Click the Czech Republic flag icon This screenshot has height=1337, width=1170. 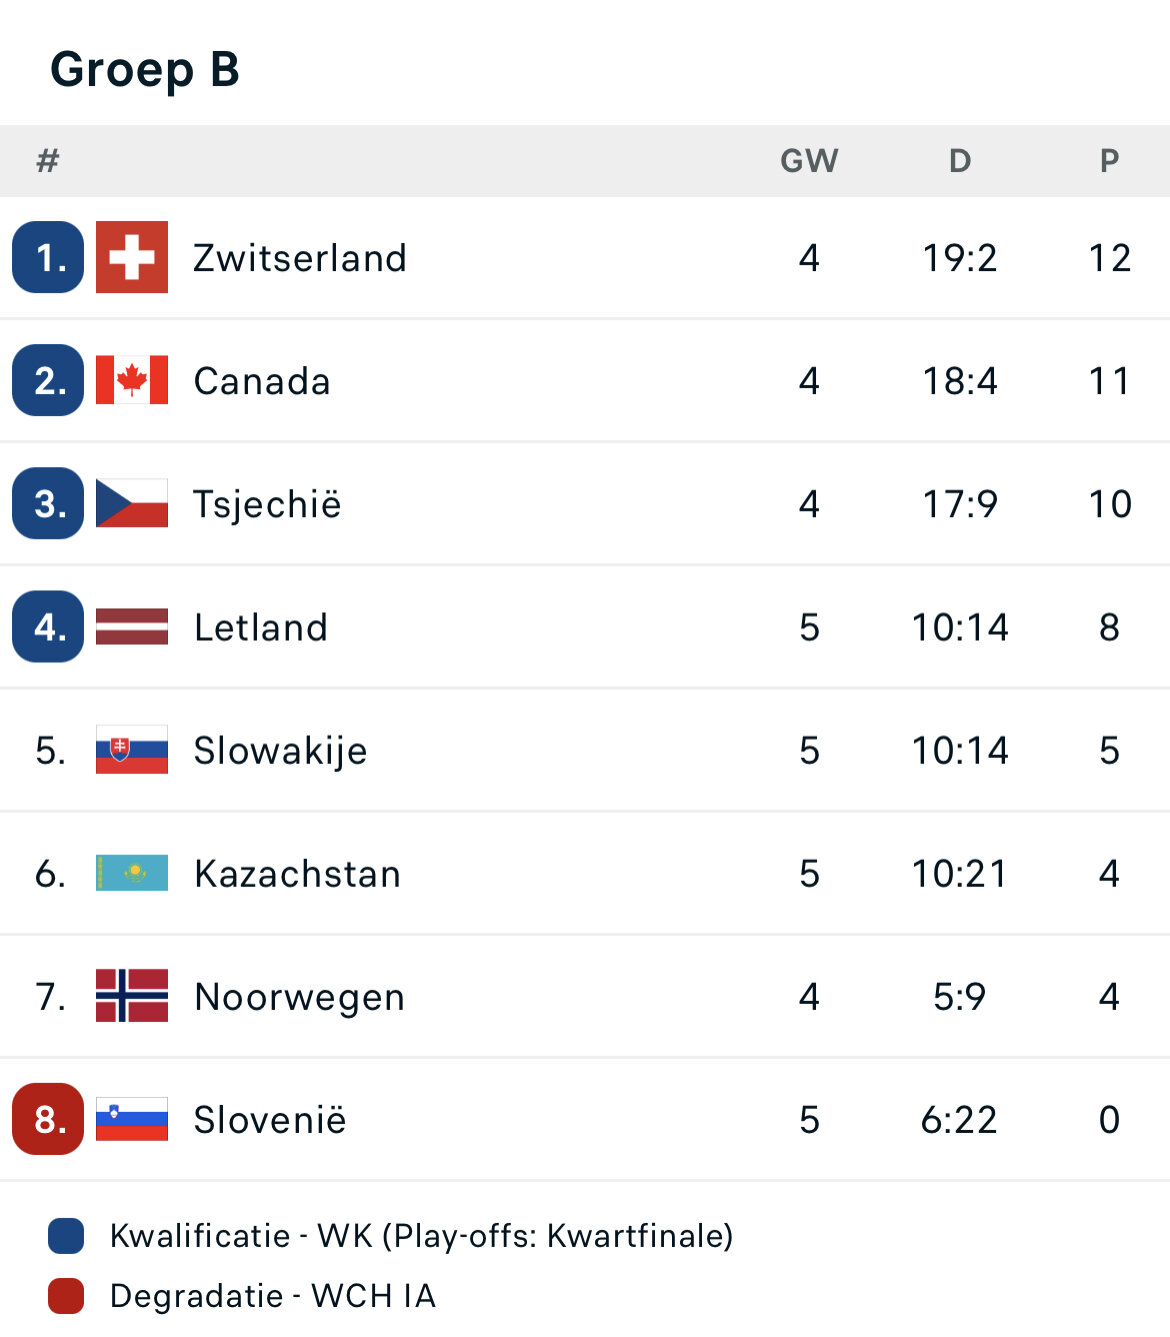tap(132, 503)
